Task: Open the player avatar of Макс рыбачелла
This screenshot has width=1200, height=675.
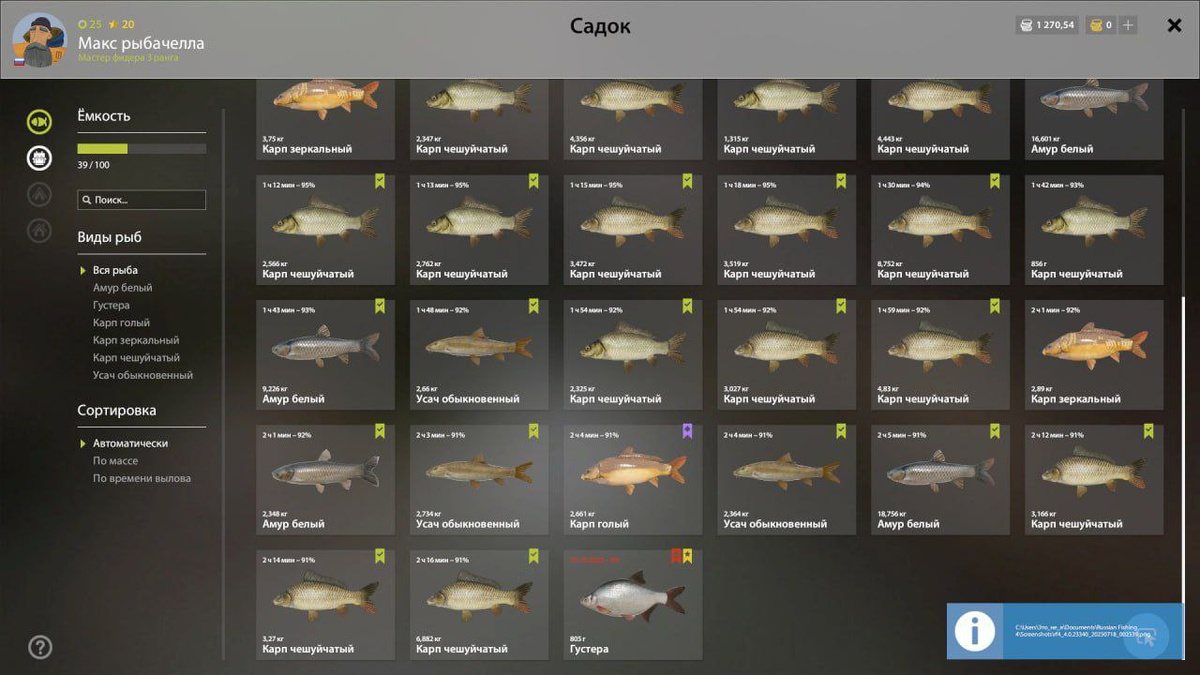Action: click(40, 40)
